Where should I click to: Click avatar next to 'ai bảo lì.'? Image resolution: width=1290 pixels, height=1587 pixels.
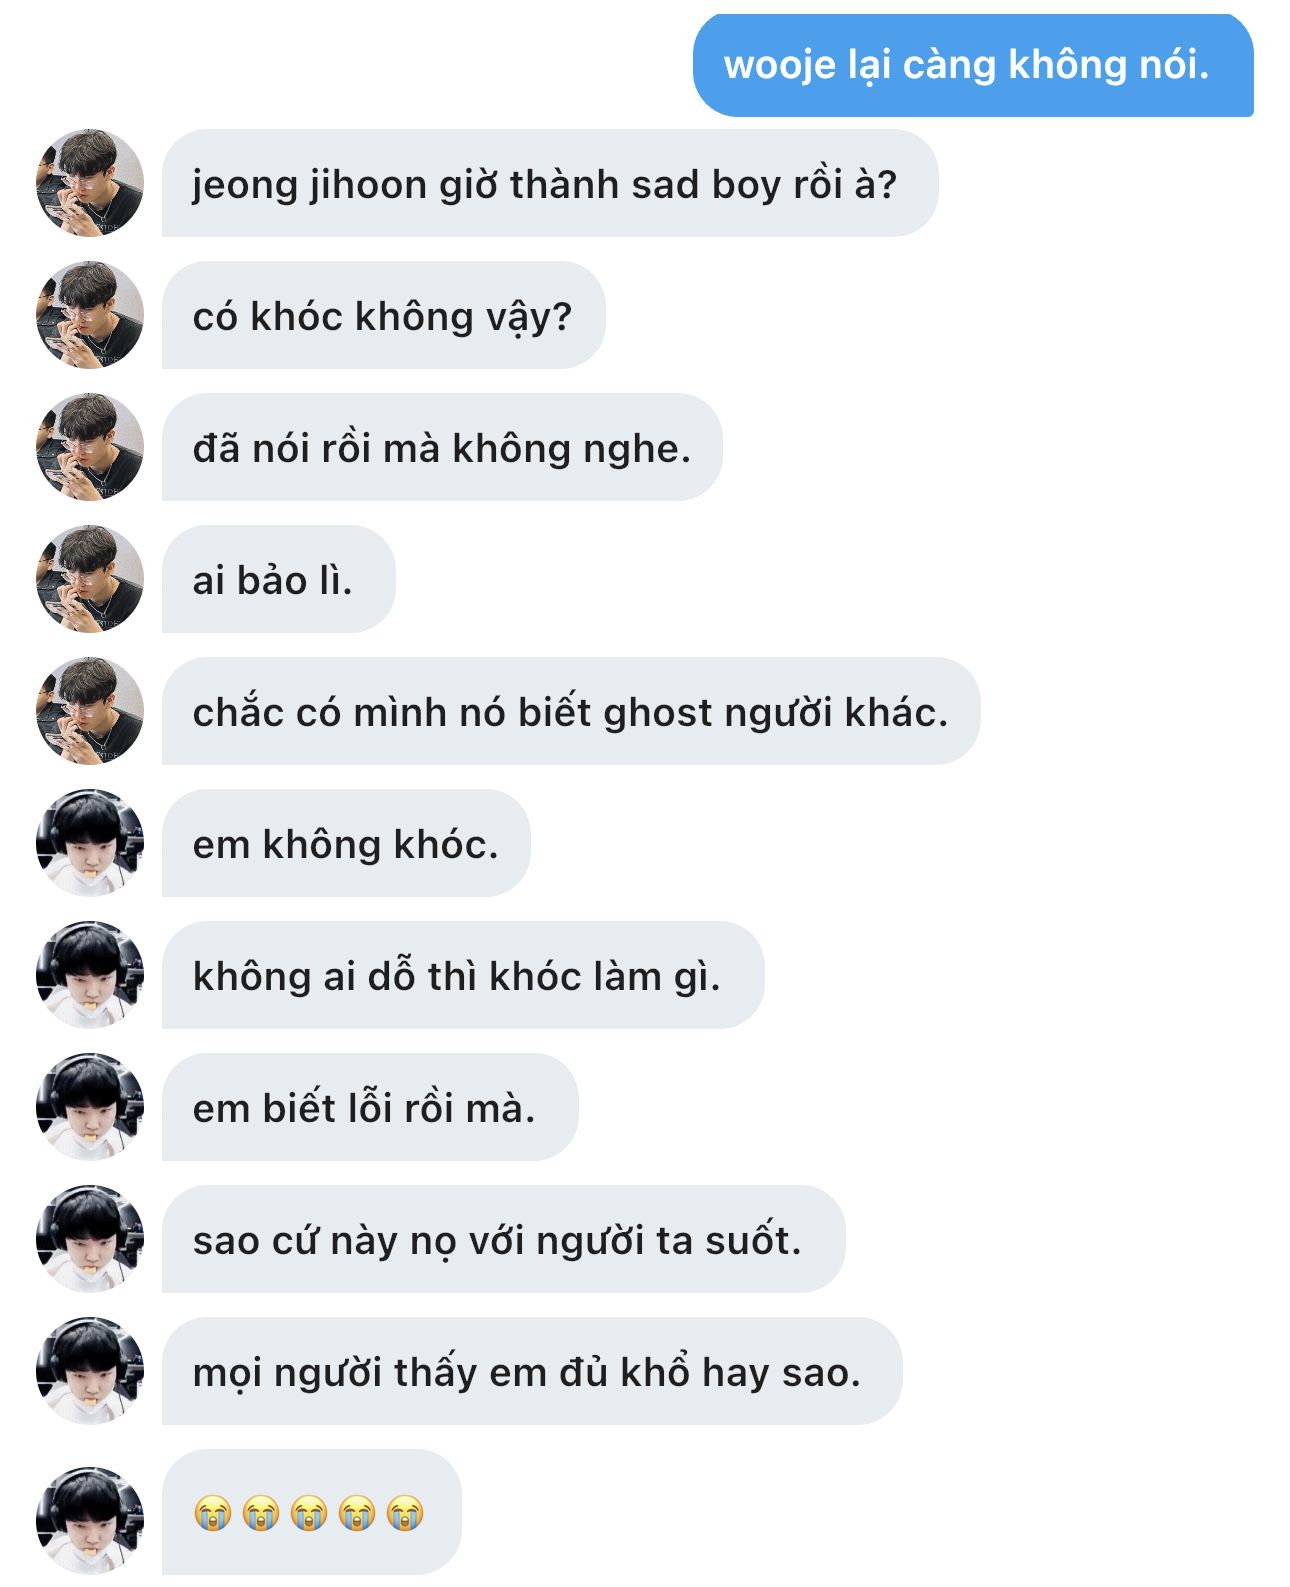90,579
